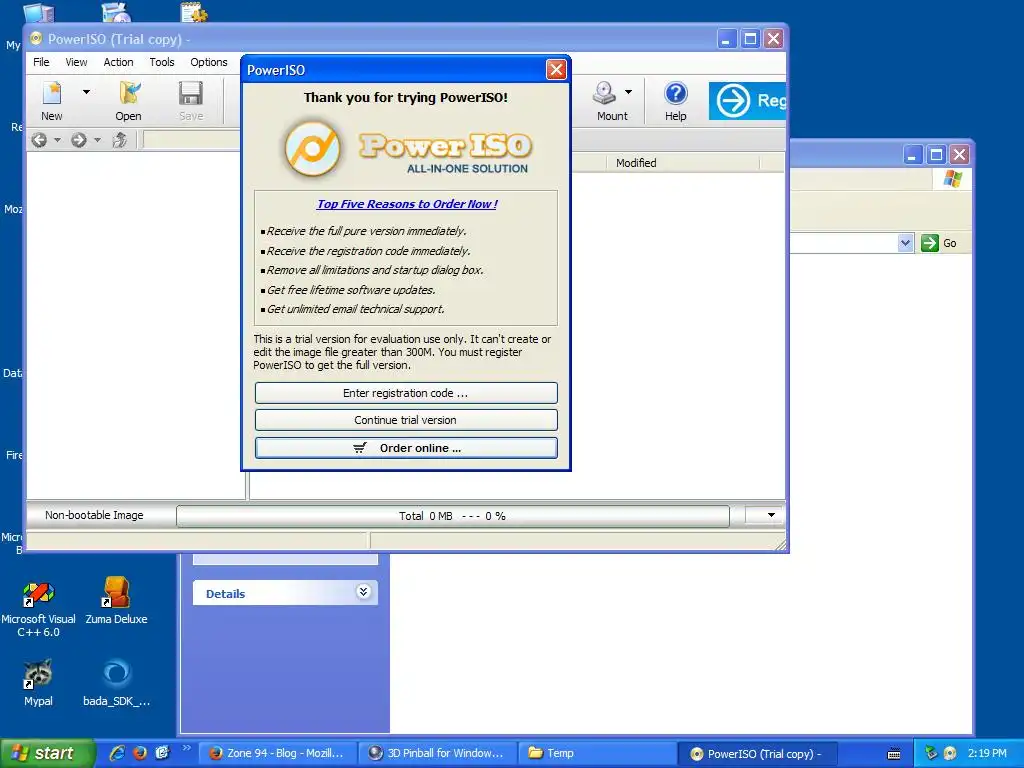Screen dimensions: 1024x768
Task: Open the media size dropdown in status bar
Action: point(771,515)
